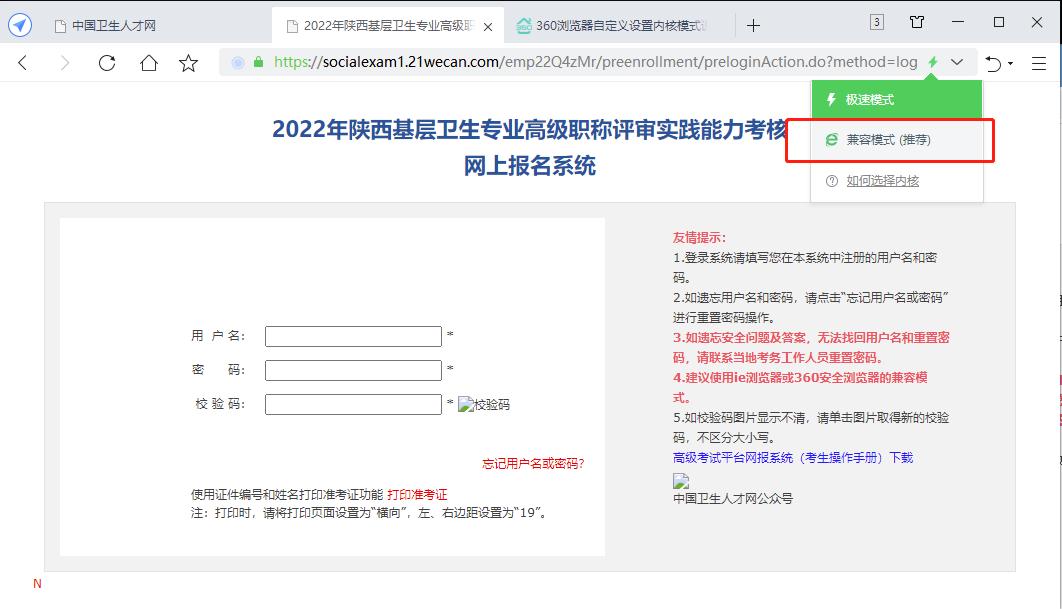Open the browser hamburger menu
The height and width of the screenshot is (609, 1062).
1040,62
